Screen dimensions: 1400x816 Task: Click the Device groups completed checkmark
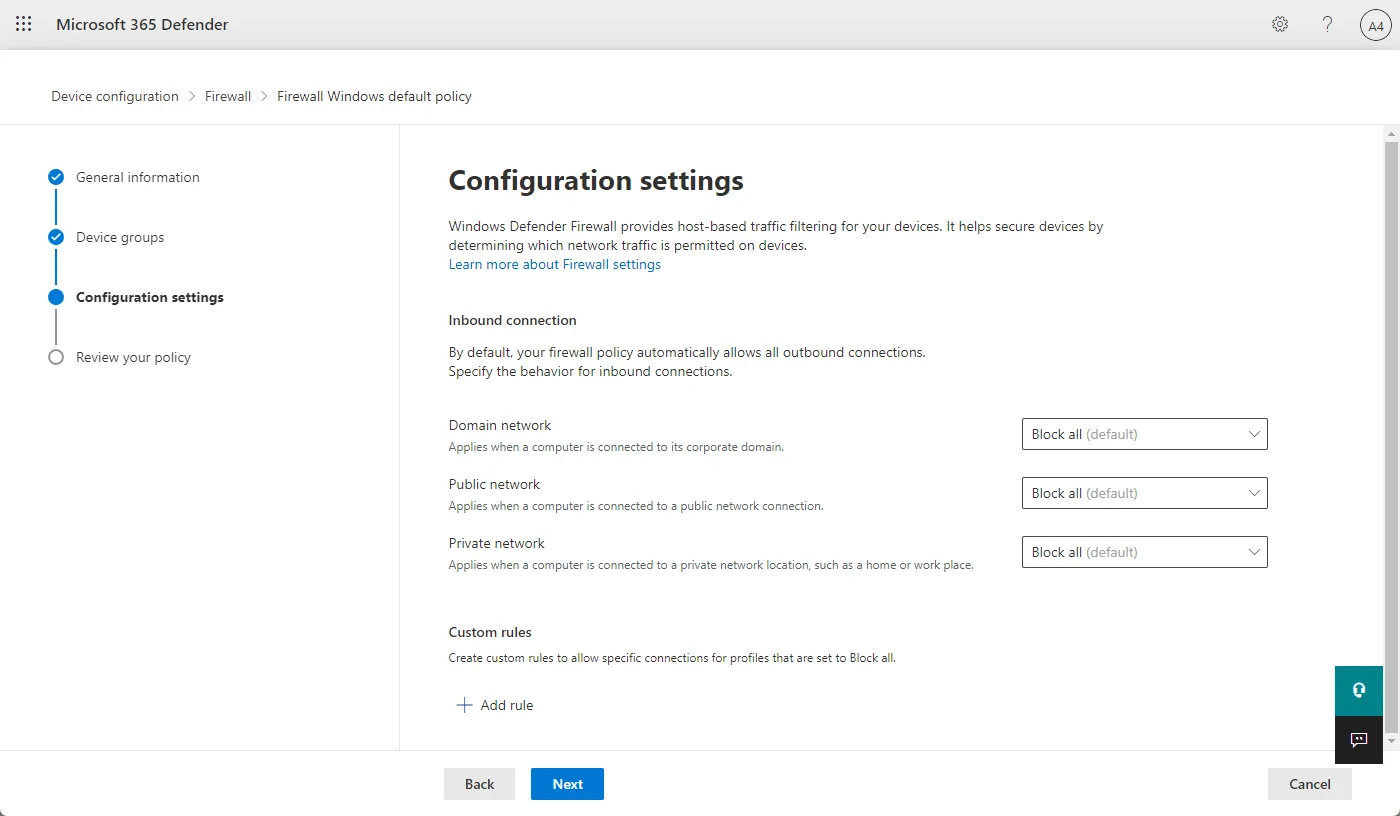click(x=56, y=237)
